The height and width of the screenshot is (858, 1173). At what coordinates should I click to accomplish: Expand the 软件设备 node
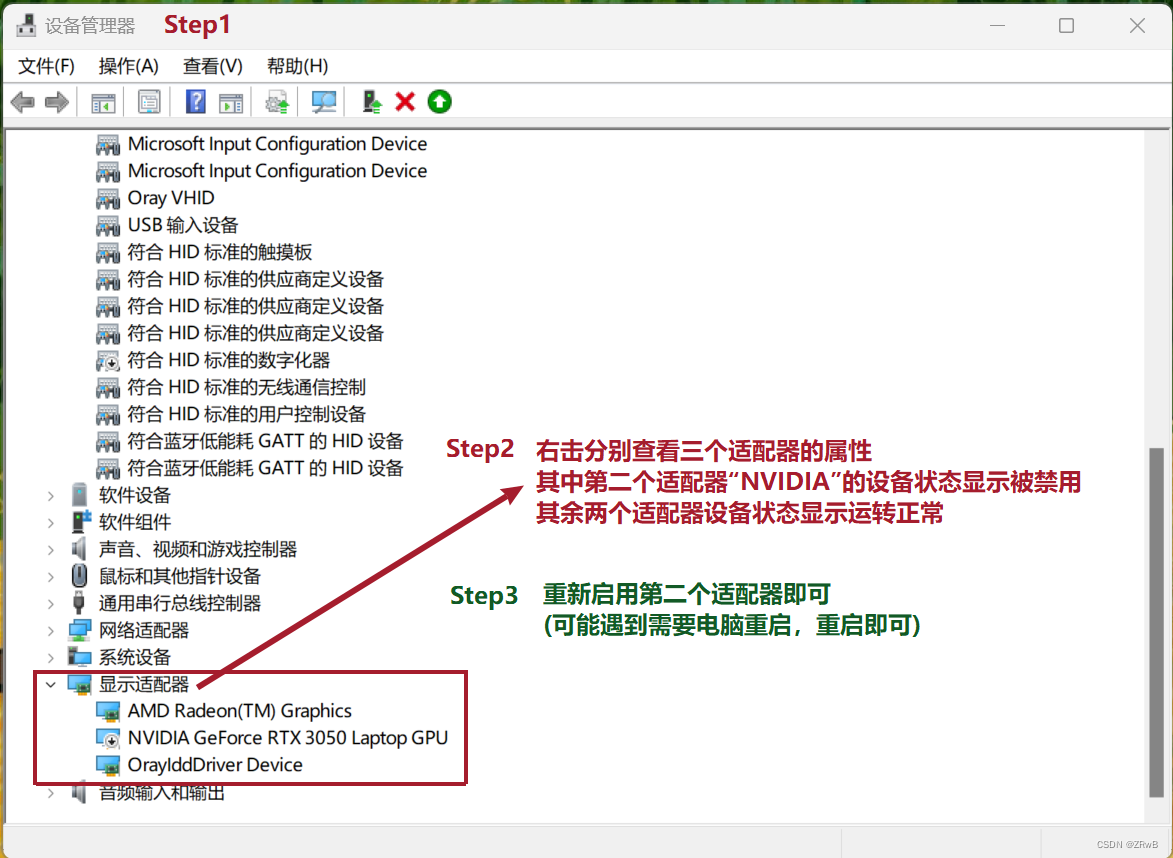(x=50, y=495)
